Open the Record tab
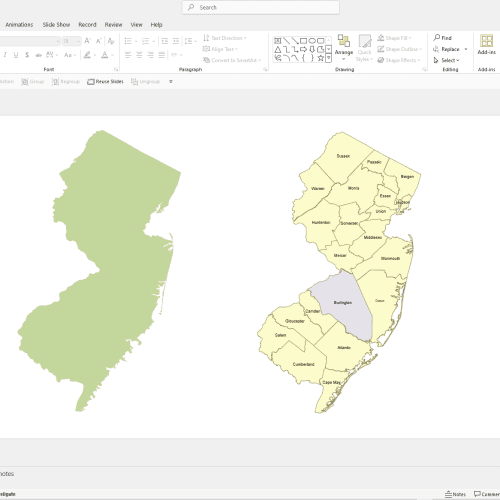The height and width of the screenshot is (500, 500). [87, 24]
